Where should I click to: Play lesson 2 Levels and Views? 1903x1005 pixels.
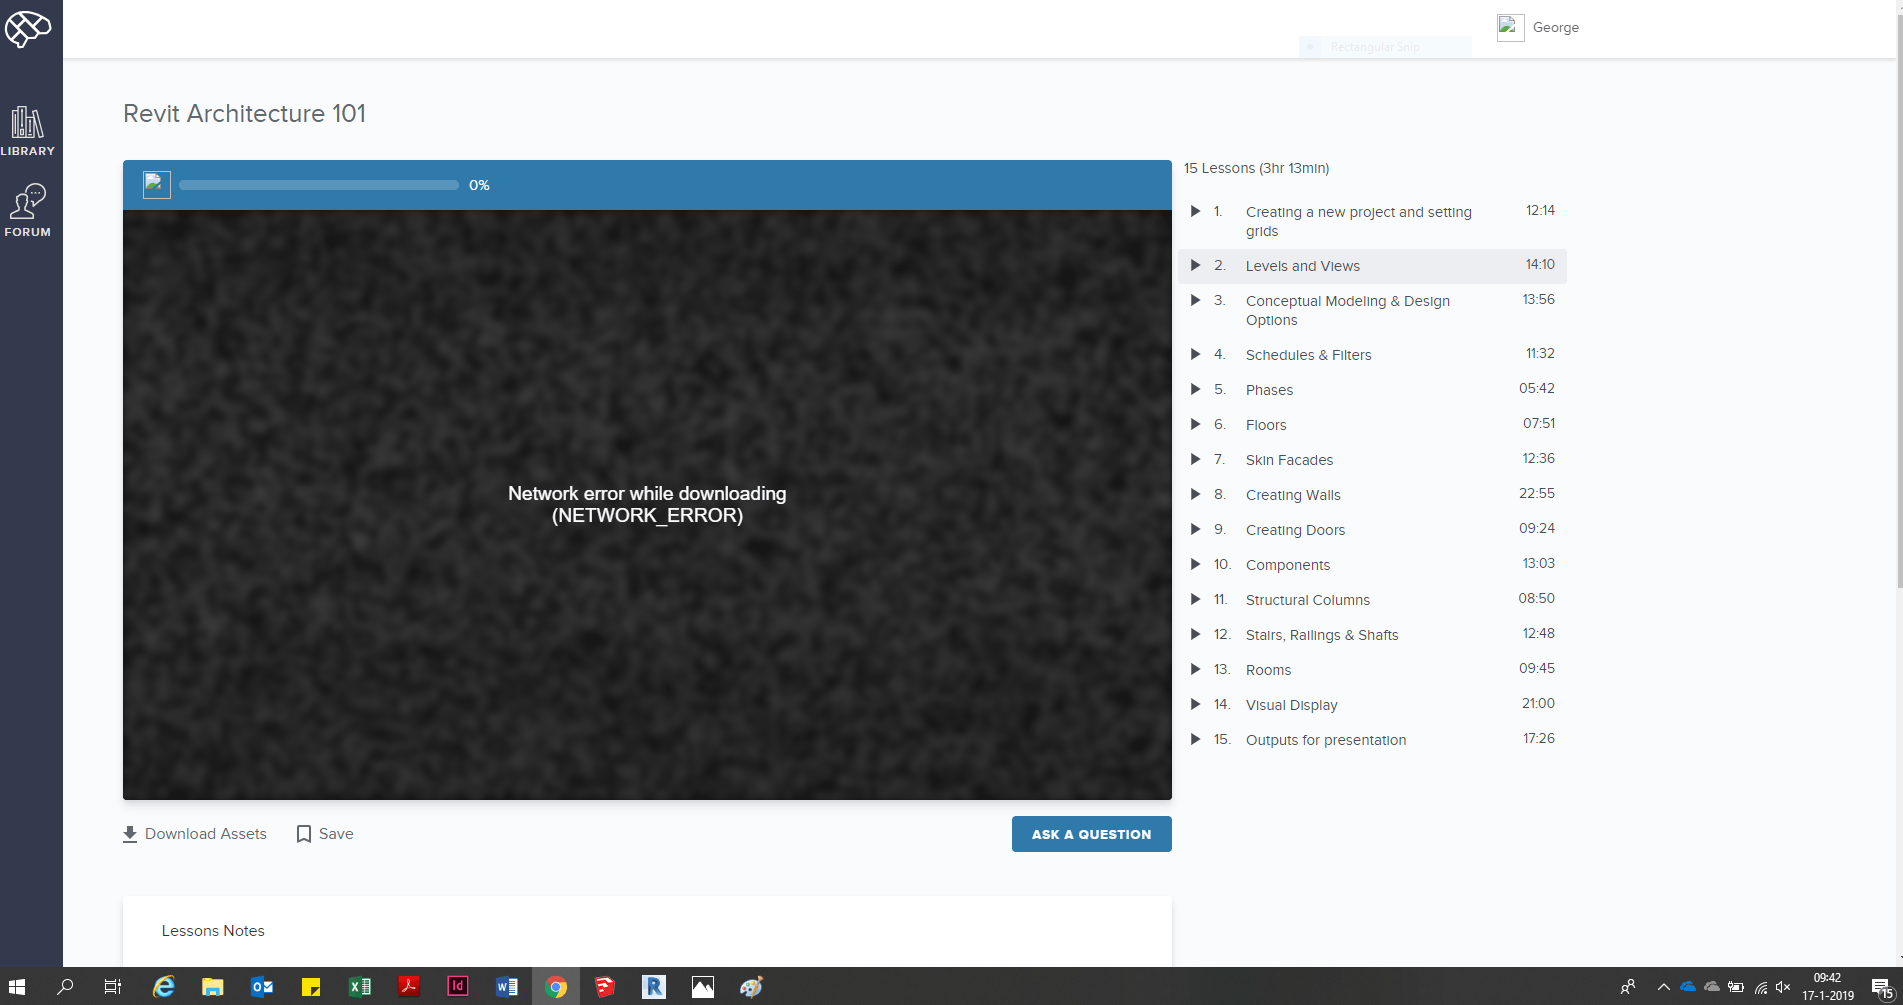[x=1195, y=265]
